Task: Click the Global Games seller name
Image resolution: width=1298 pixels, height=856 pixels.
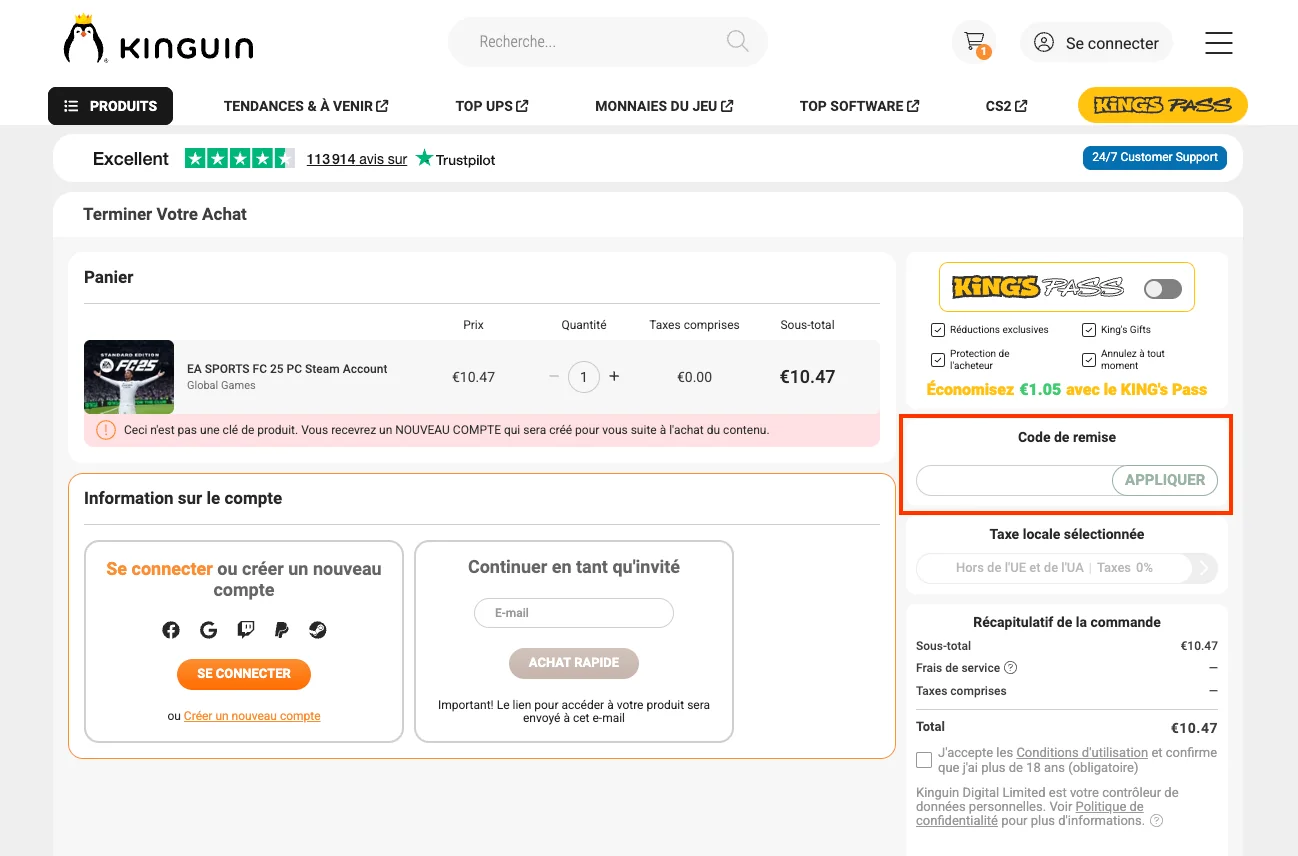Action: (x=221, y=385)
